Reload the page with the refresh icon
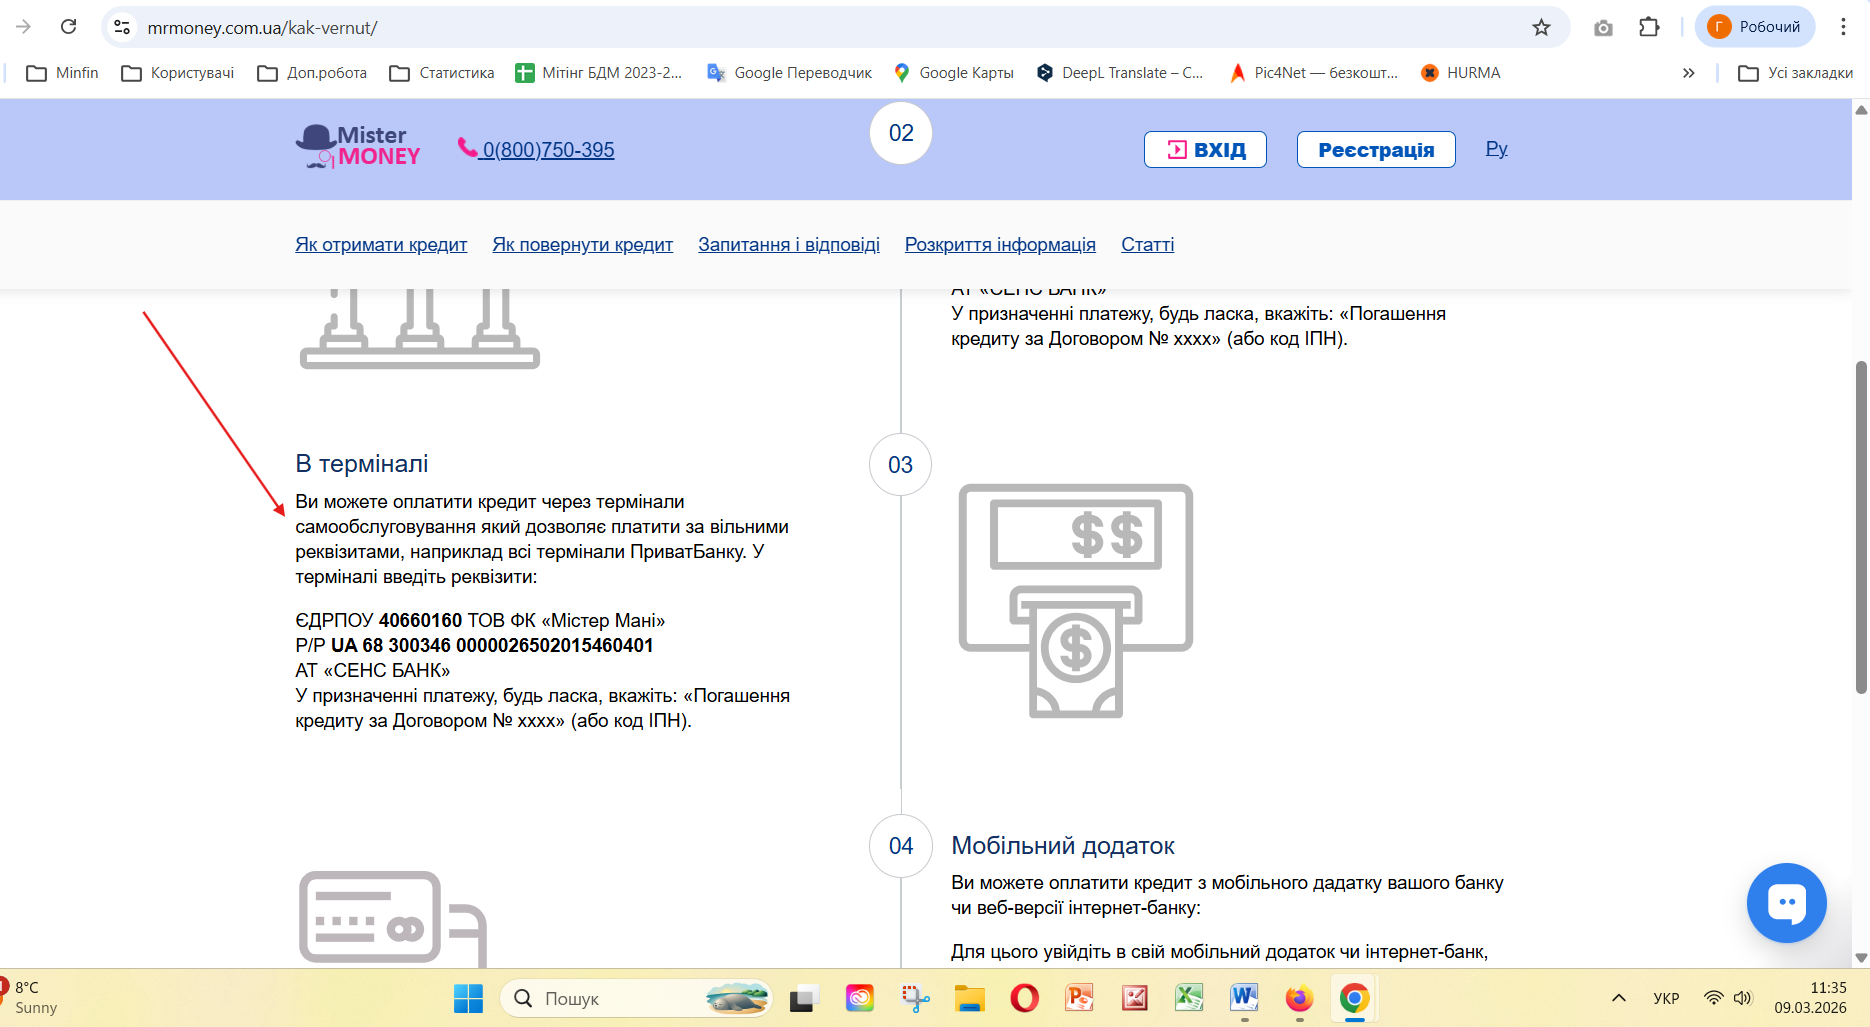1870x1027 pixels. coord(68,27)
